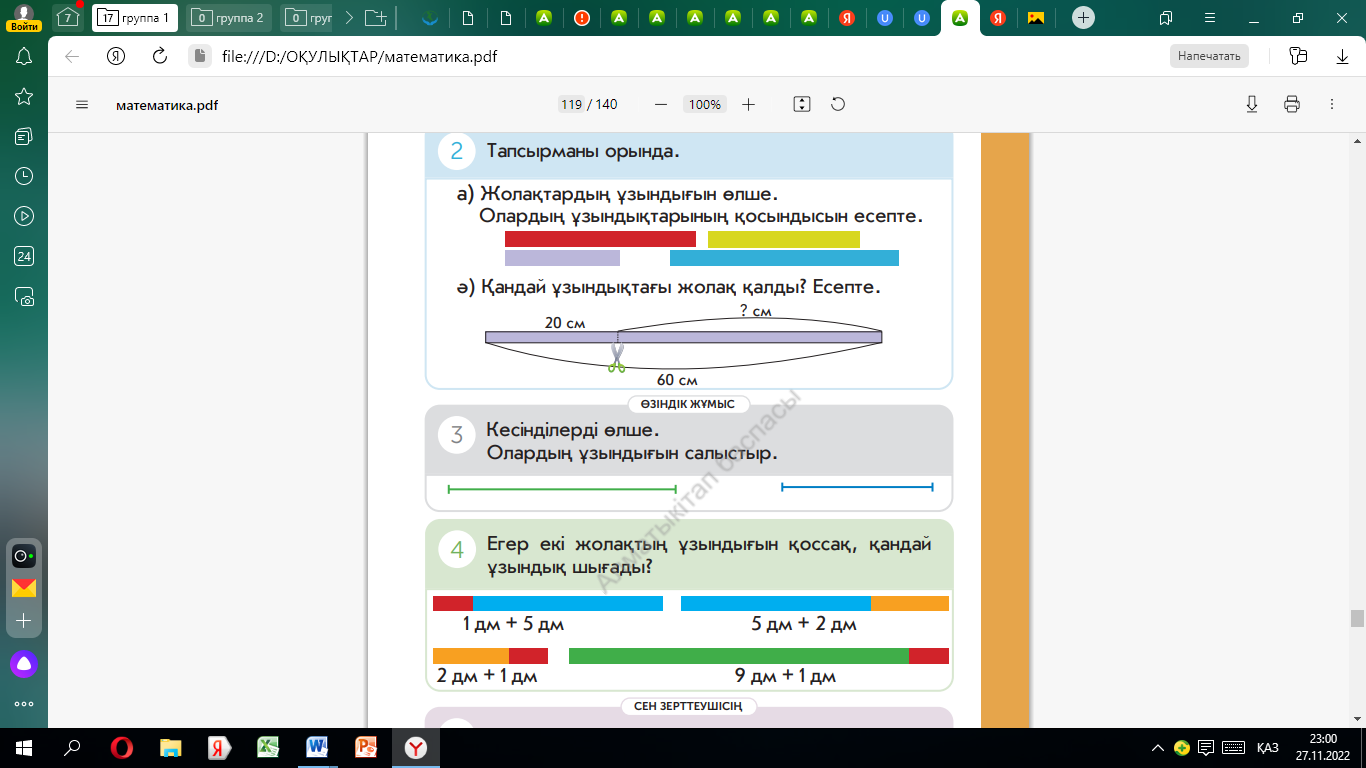The width and height of the screenshot is (1366, 768).
Task: Open bookmarks star in the sidebar
Action: coord(24,96)
